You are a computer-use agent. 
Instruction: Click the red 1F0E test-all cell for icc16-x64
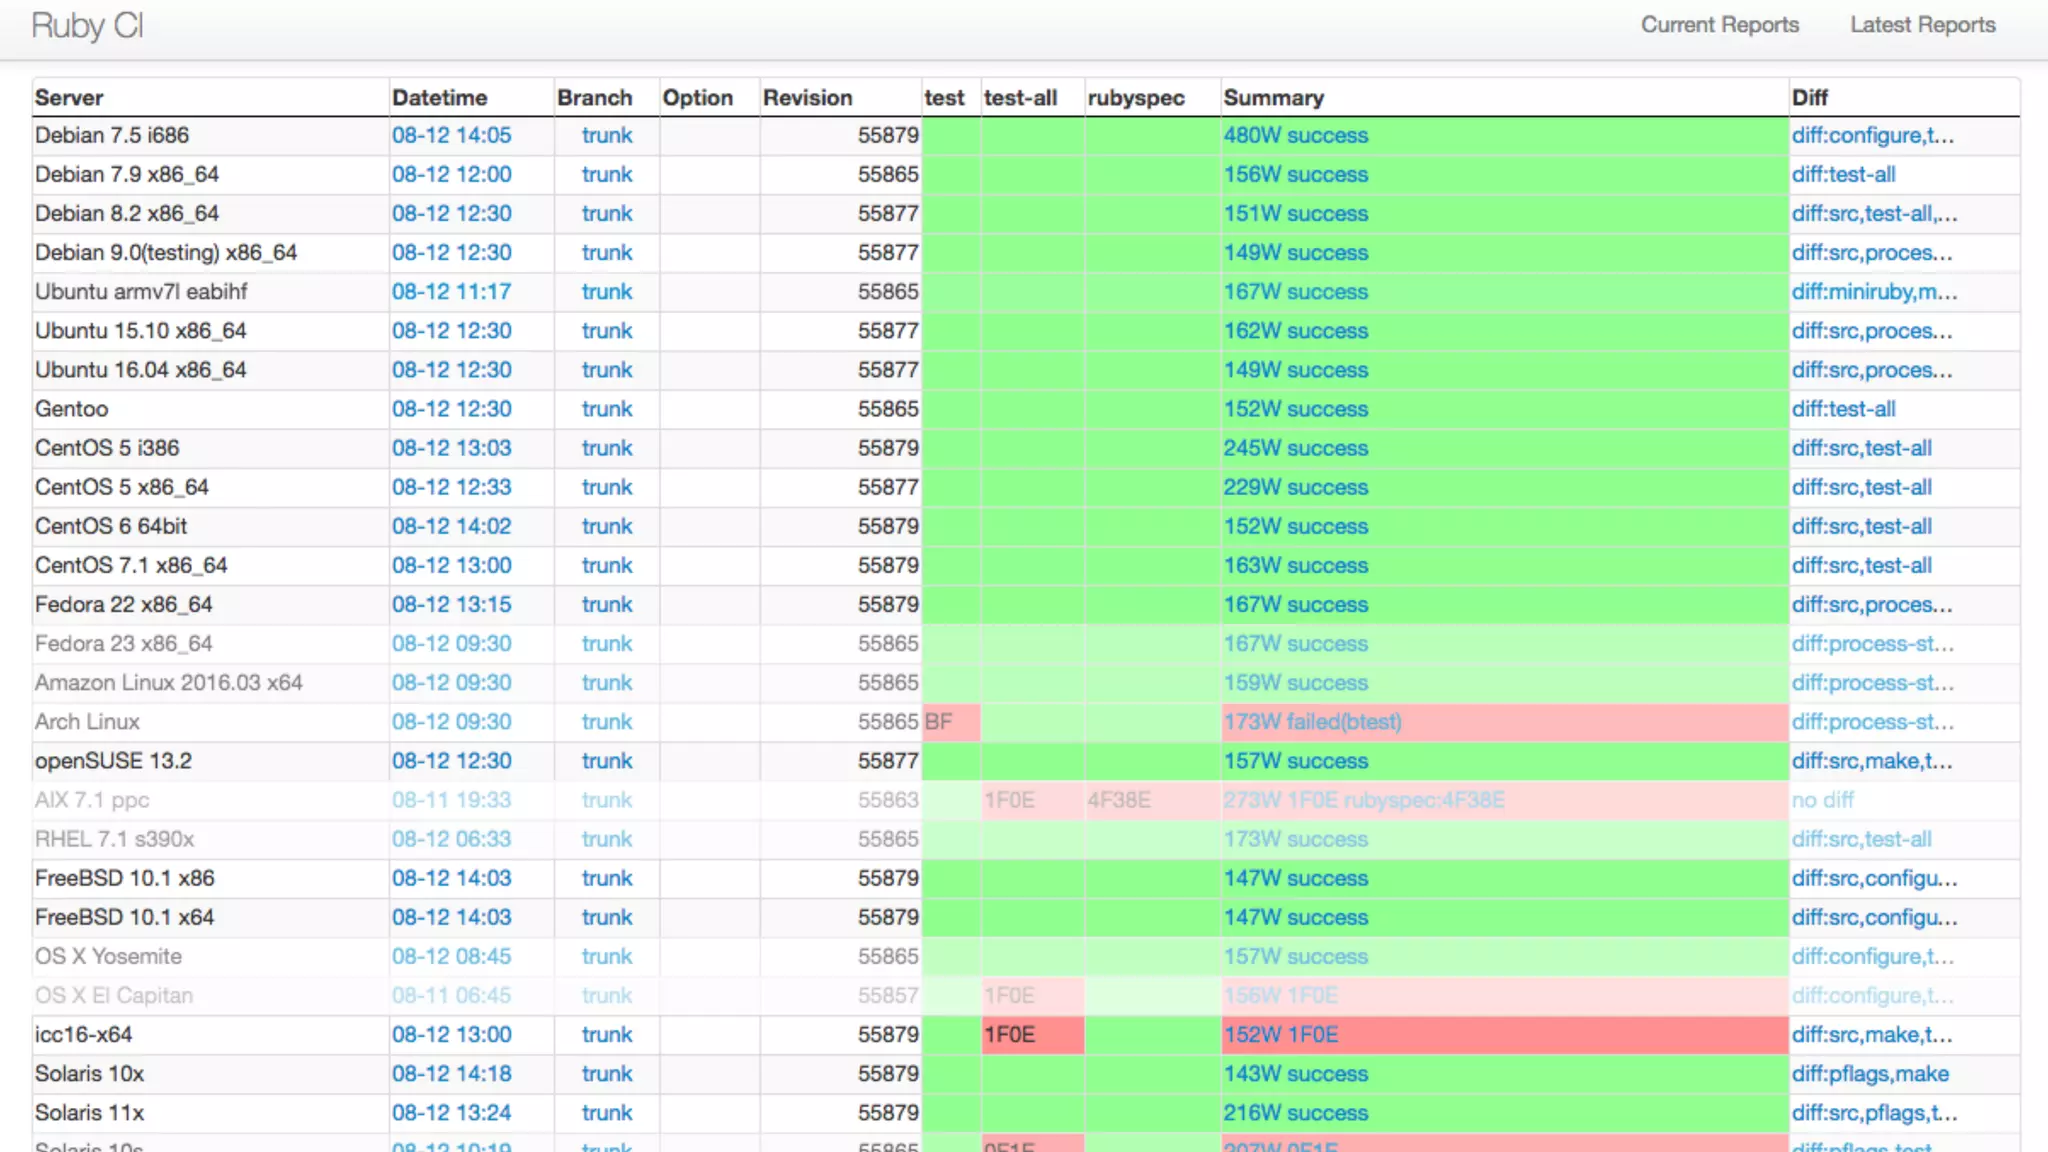pyautogui.click(x=1009, y=1035)
